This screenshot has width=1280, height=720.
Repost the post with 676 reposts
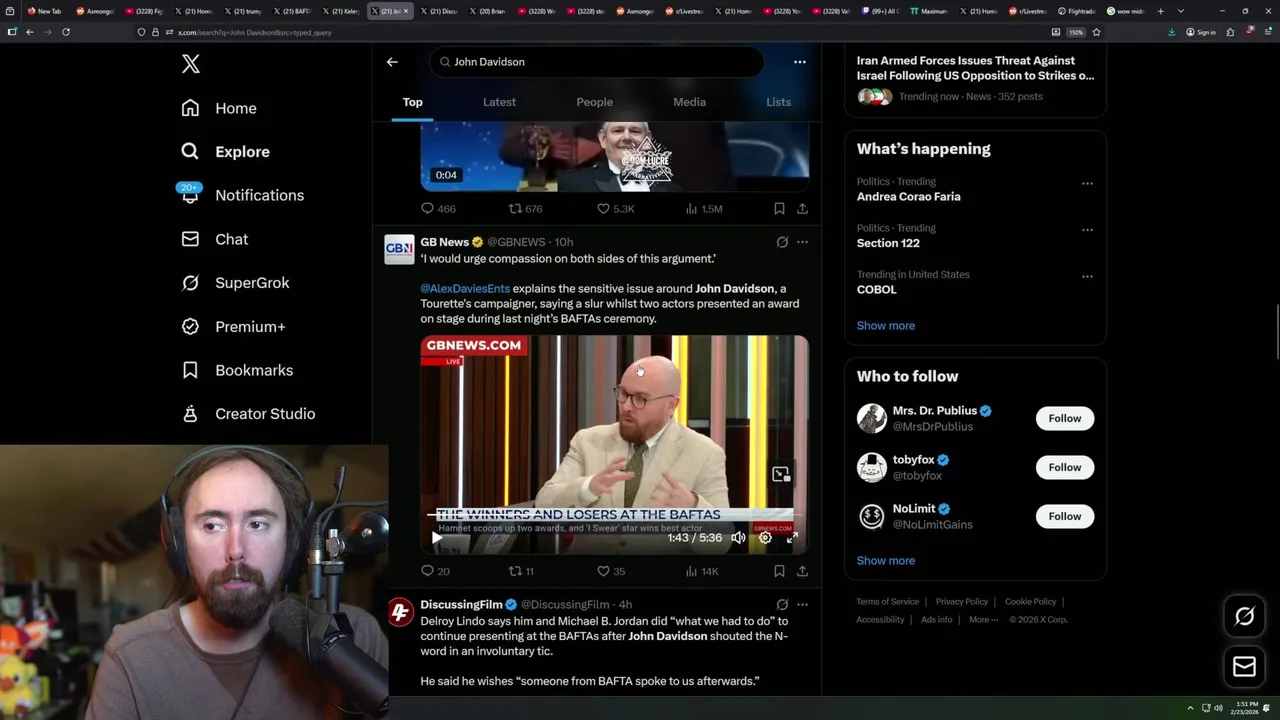(x=525, y=209)
